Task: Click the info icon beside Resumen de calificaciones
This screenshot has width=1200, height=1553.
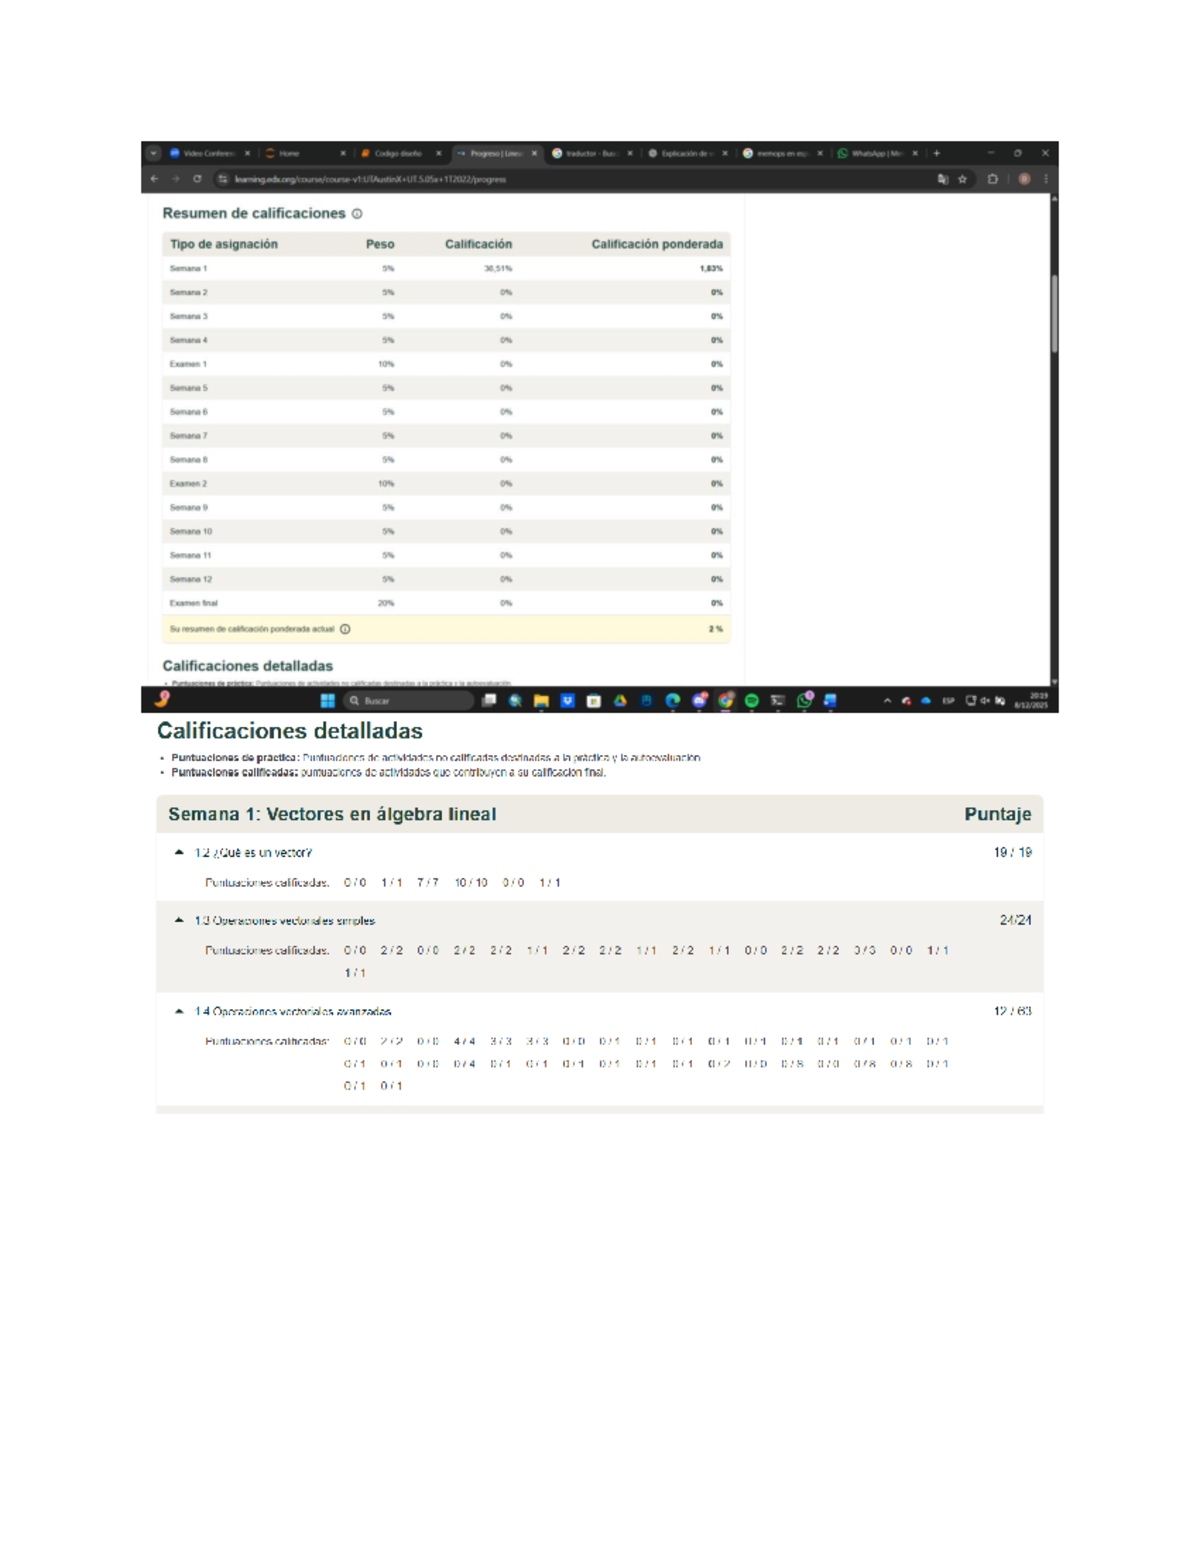Action: pyautogui.click(x=357, y=214)
